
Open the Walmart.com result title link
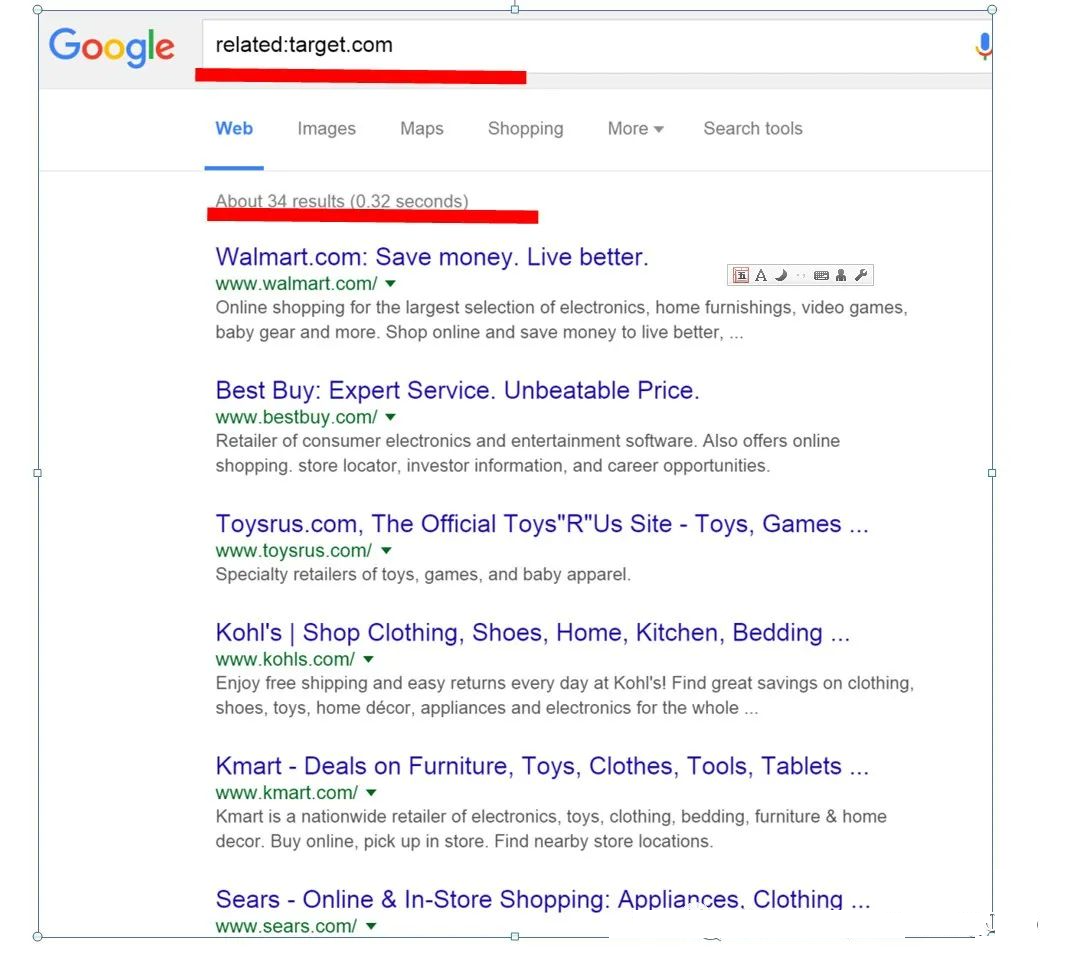click(432, 257)
